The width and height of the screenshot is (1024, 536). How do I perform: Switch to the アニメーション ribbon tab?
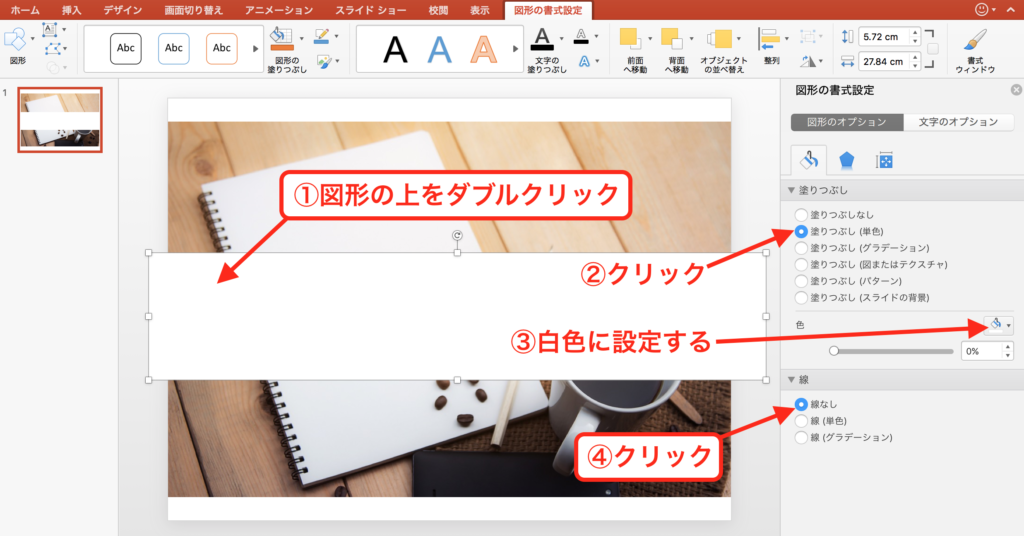[x=279, y=9]
